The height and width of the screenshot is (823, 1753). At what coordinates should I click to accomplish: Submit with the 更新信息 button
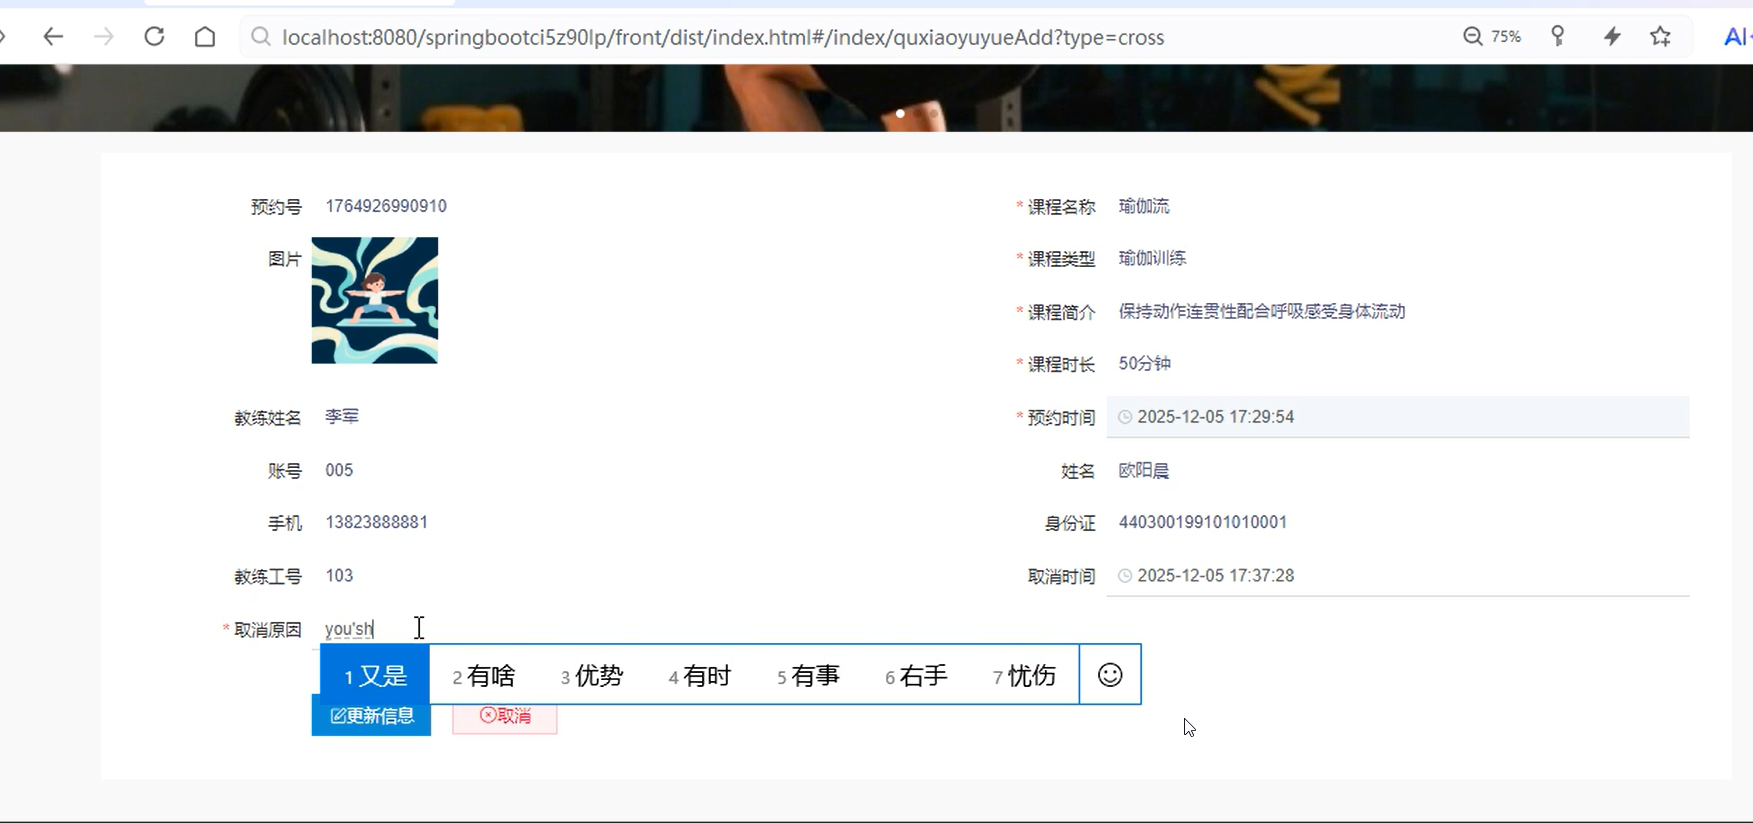tap(371, 716)
